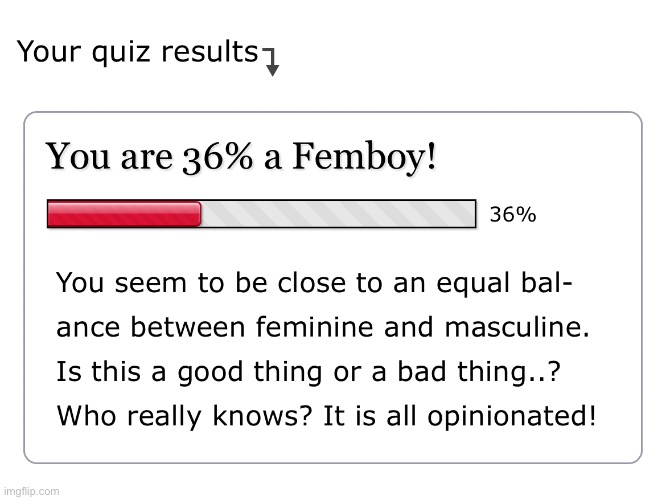
Task: Click the word 'masculine.' in the description
Action: click(x=517, y=328)
